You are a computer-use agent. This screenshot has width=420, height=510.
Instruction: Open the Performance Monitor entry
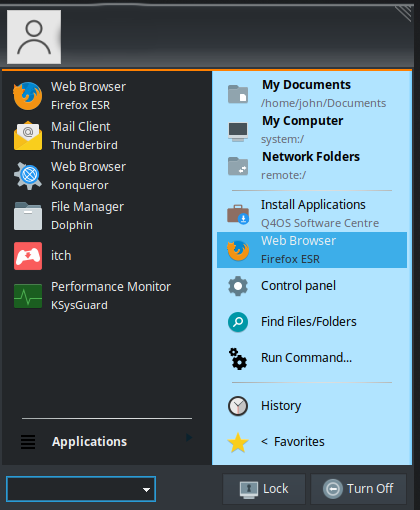(107, 296)
